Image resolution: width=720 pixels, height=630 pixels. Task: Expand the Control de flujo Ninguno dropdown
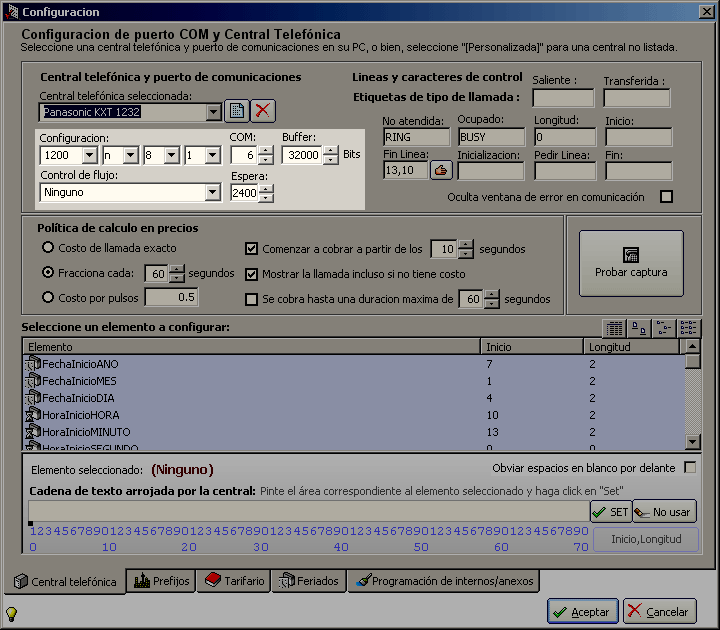pos(213,192)
